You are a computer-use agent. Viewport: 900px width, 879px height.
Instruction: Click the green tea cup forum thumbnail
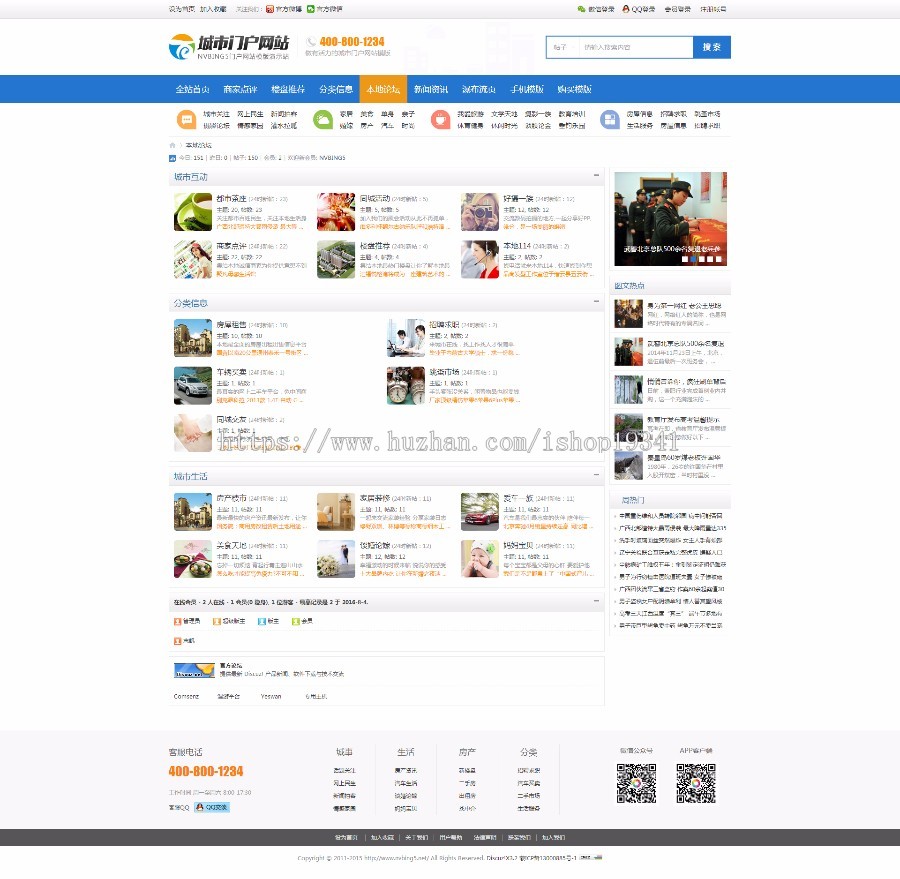click(193, 212)
